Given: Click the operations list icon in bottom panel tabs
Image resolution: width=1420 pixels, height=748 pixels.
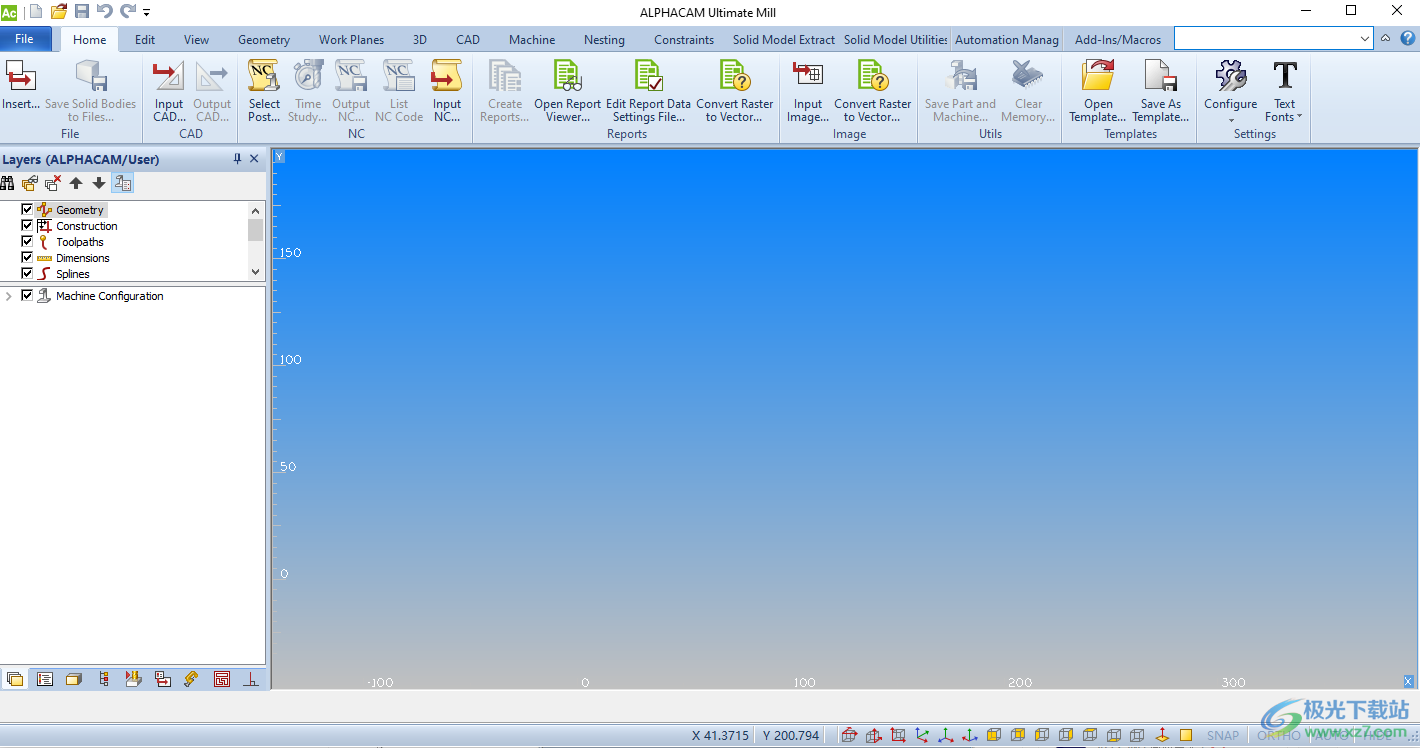Looking at the screenshot, I should [x=44, y=679].
